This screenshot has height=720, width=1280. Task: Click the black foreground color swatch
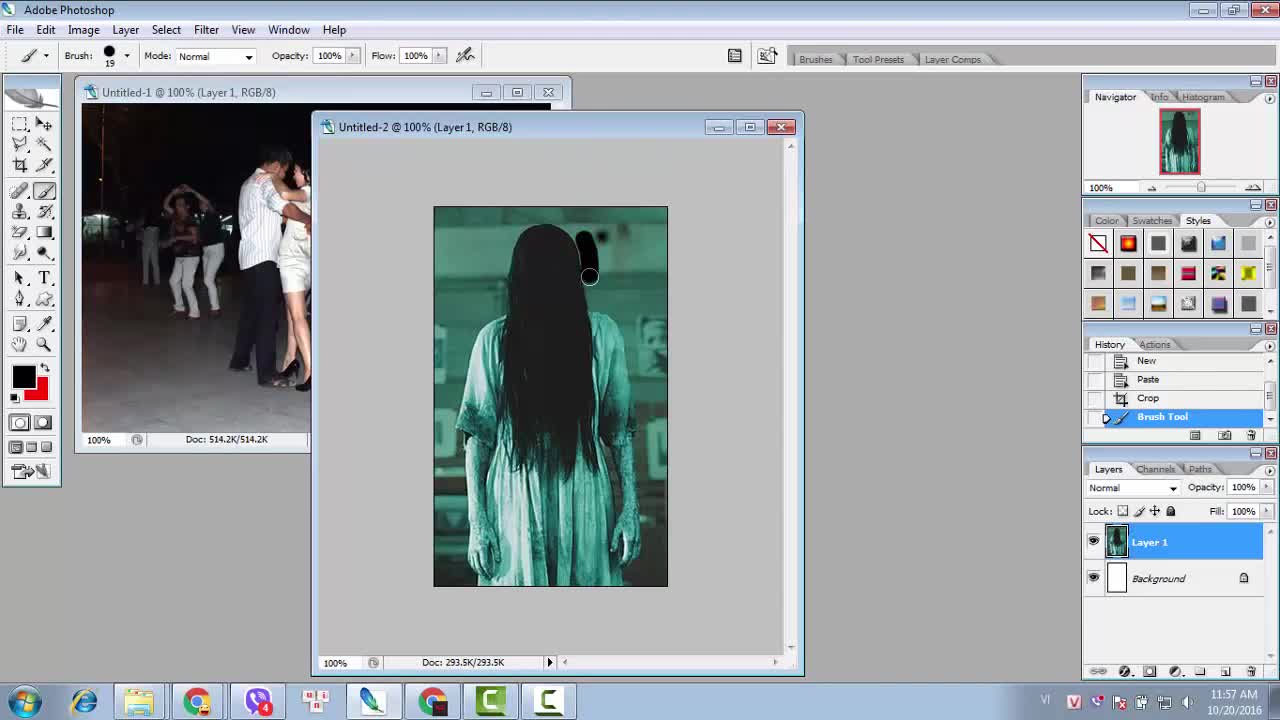(22, 375)
